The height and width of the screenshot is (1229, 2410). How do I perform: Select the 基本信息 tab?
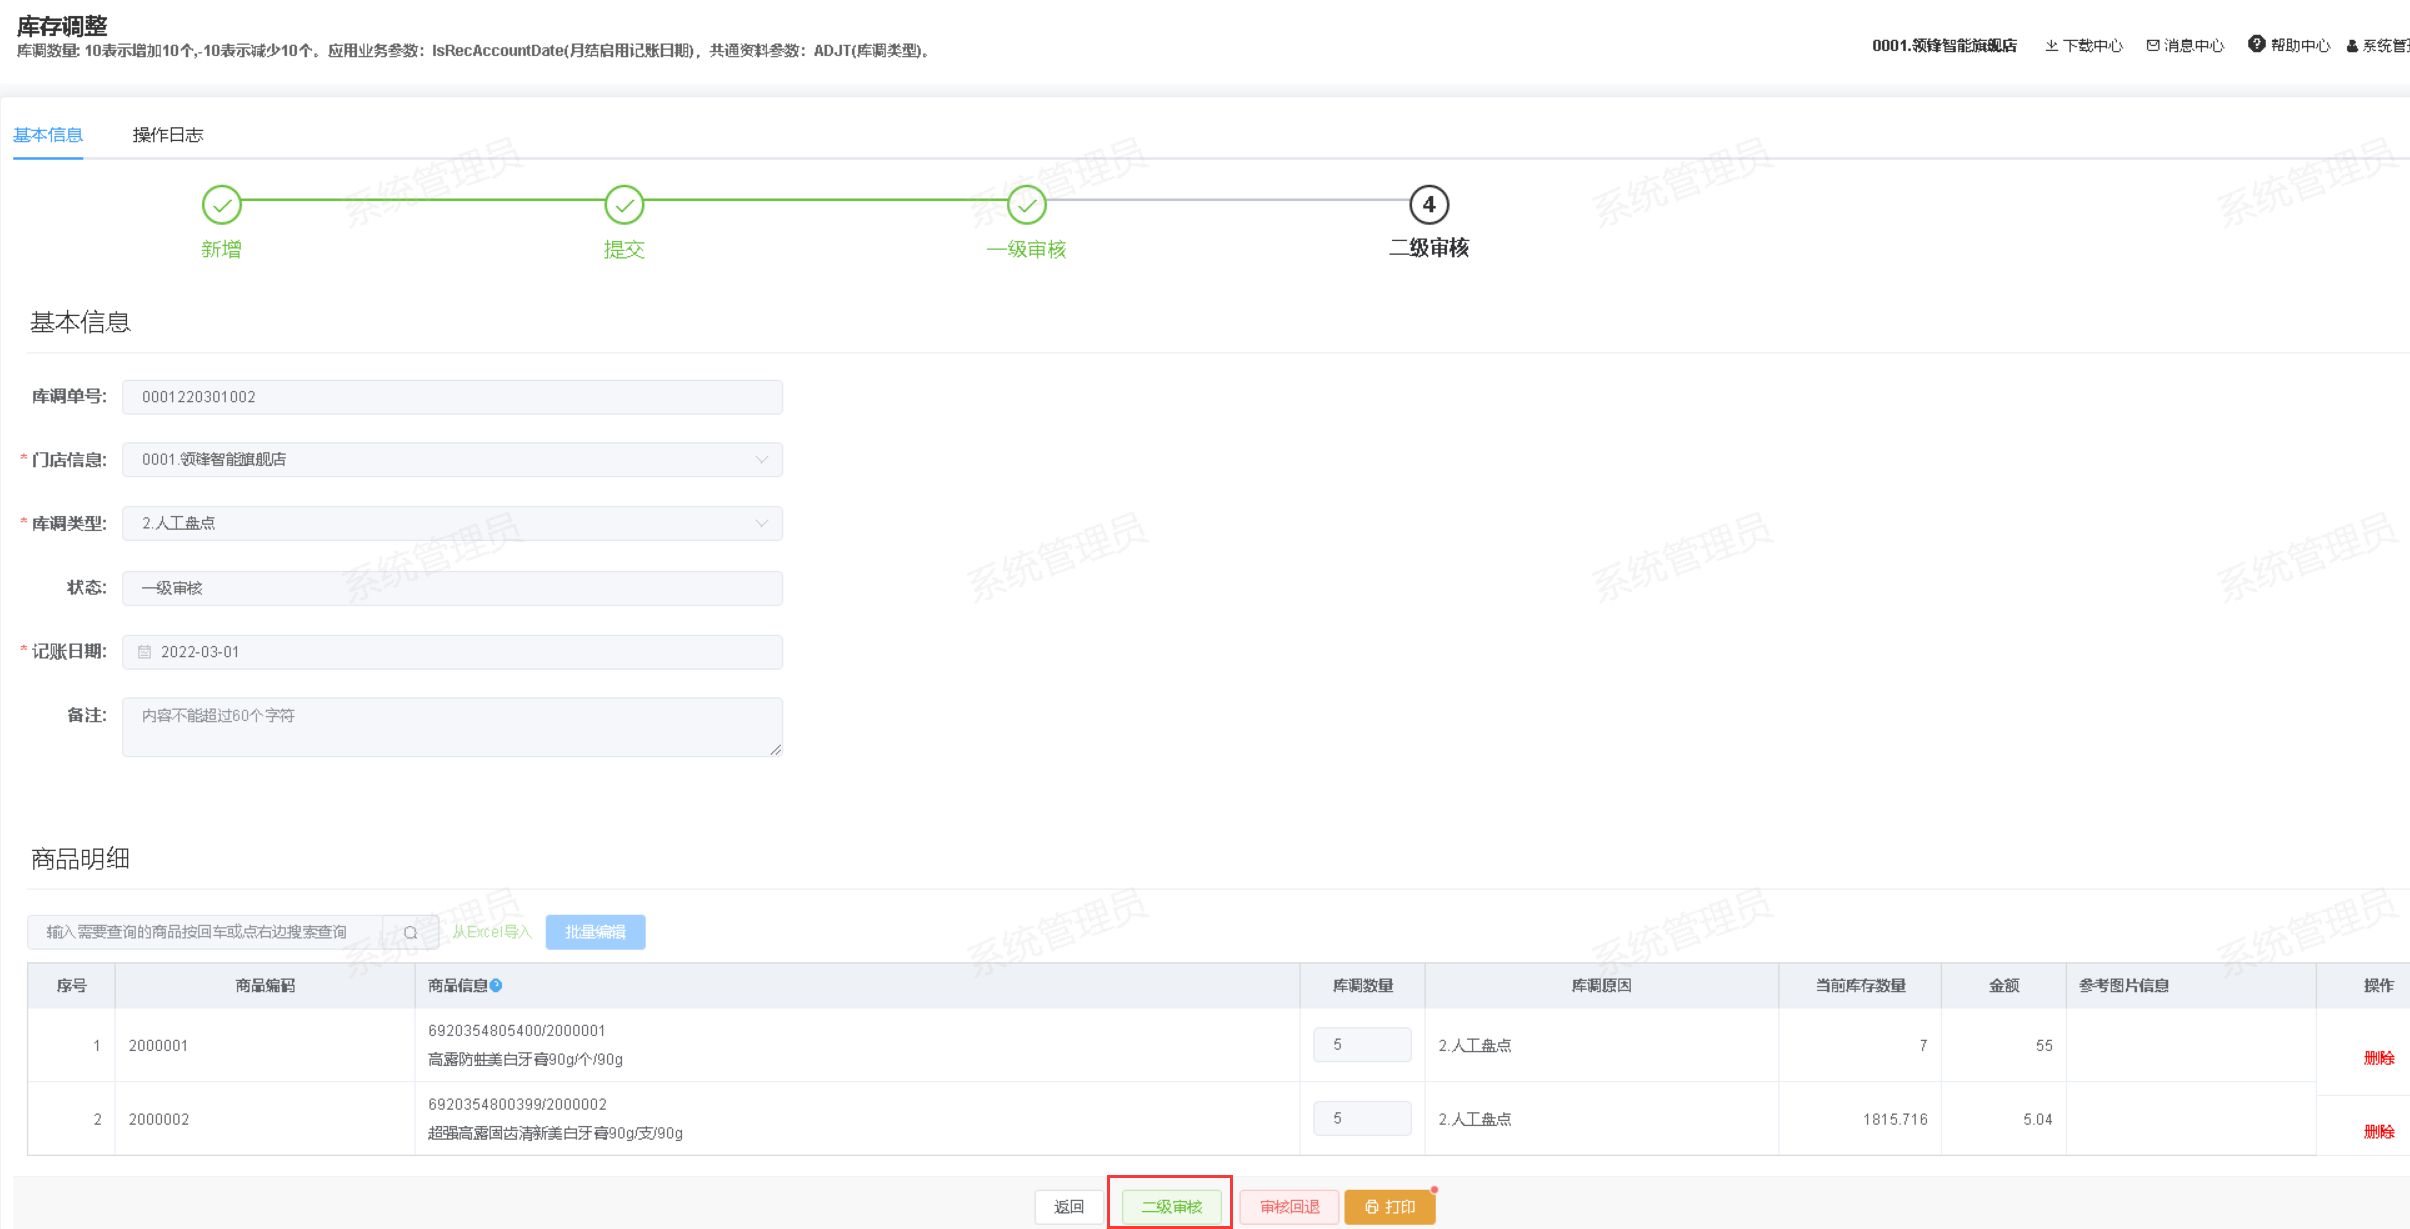48,135
